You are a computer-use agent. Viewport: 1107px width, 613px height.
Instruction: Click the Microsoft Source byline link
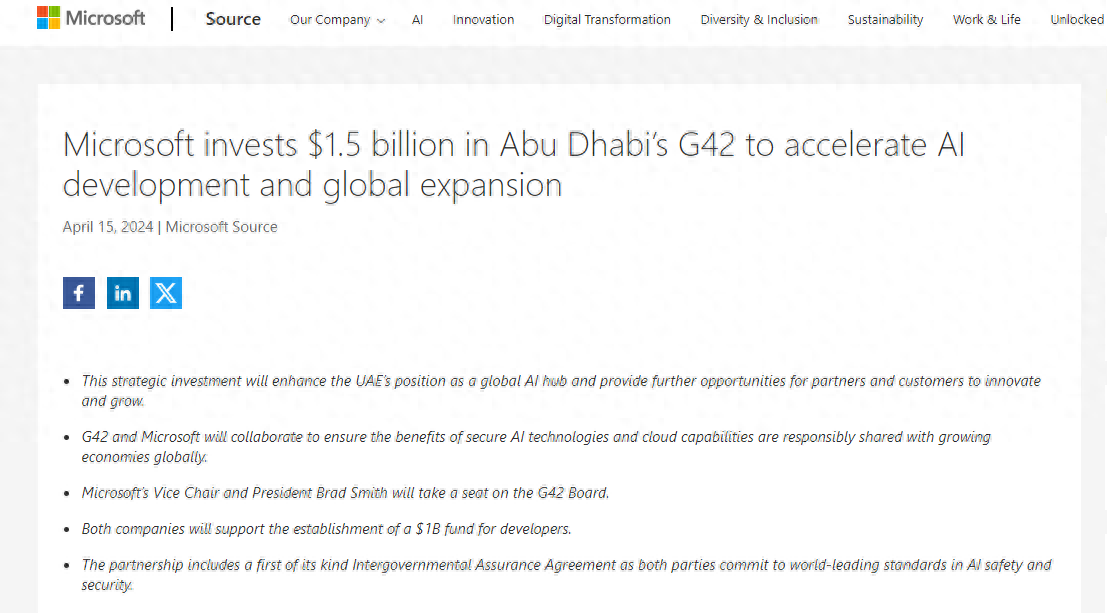(221, 227)
